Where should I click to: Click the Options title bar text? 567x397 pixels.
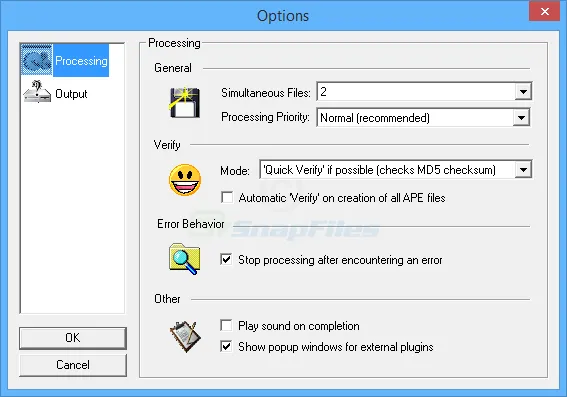(x=283, y=16)
